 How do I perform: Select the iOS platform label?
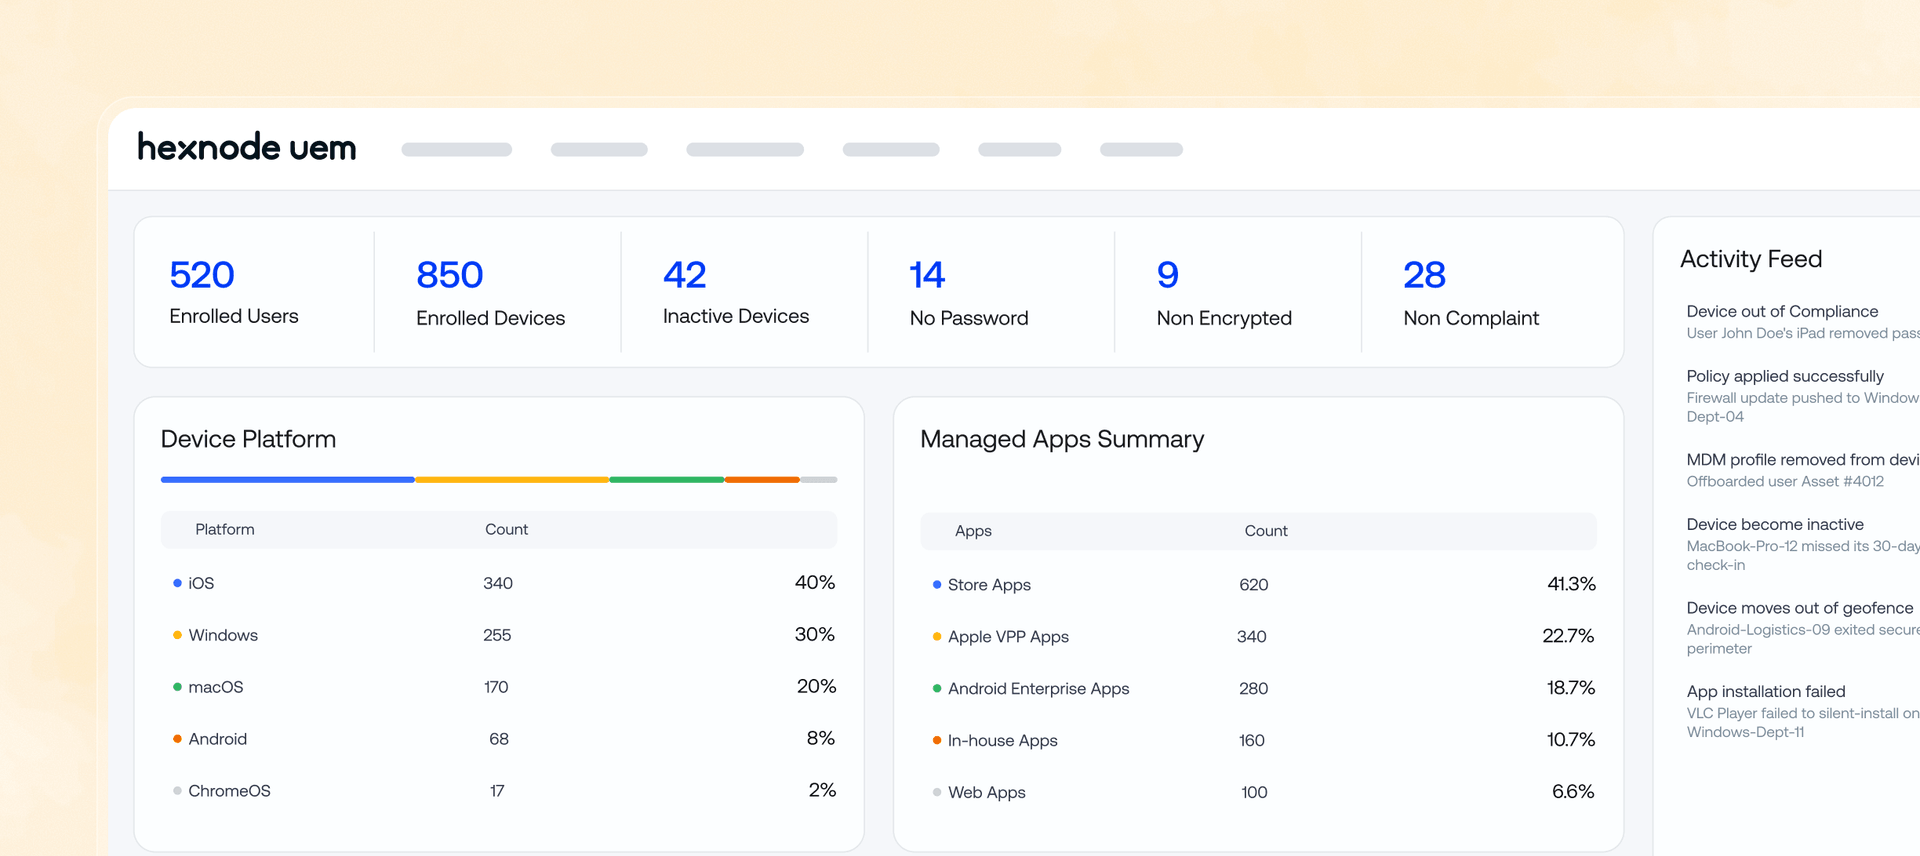201,583
